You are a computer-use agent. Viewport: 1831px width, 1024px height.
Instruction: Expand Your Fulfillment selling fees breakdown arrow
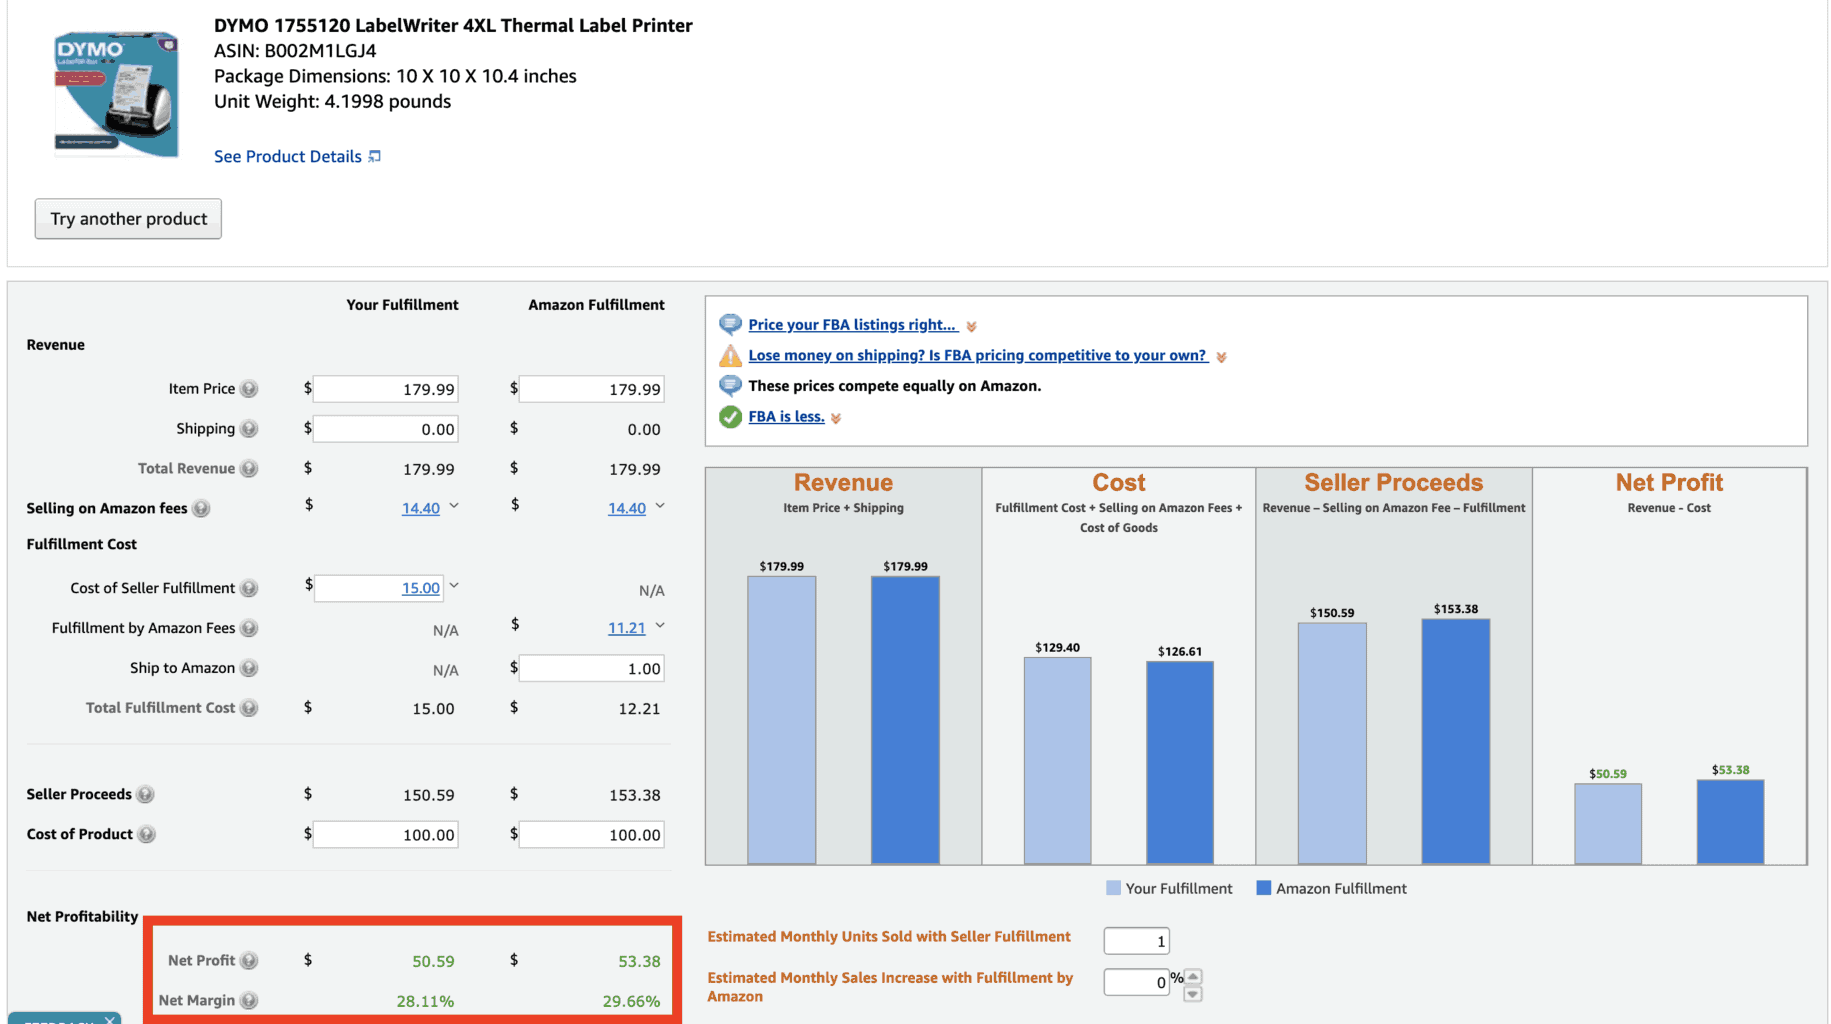pos(454,506)
